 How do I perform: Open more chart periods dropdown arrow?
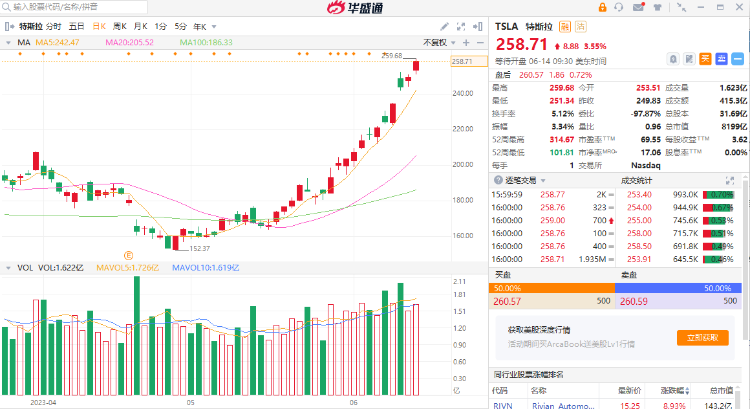[x=214, y=27]
